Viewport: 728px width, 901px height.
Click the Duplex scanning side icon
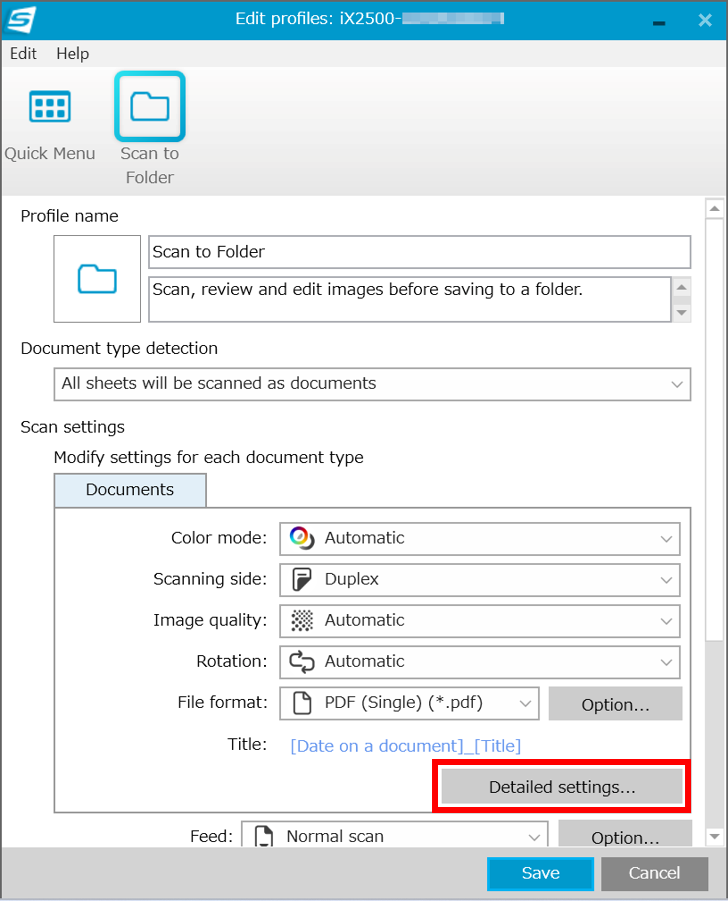pos(302,579)
